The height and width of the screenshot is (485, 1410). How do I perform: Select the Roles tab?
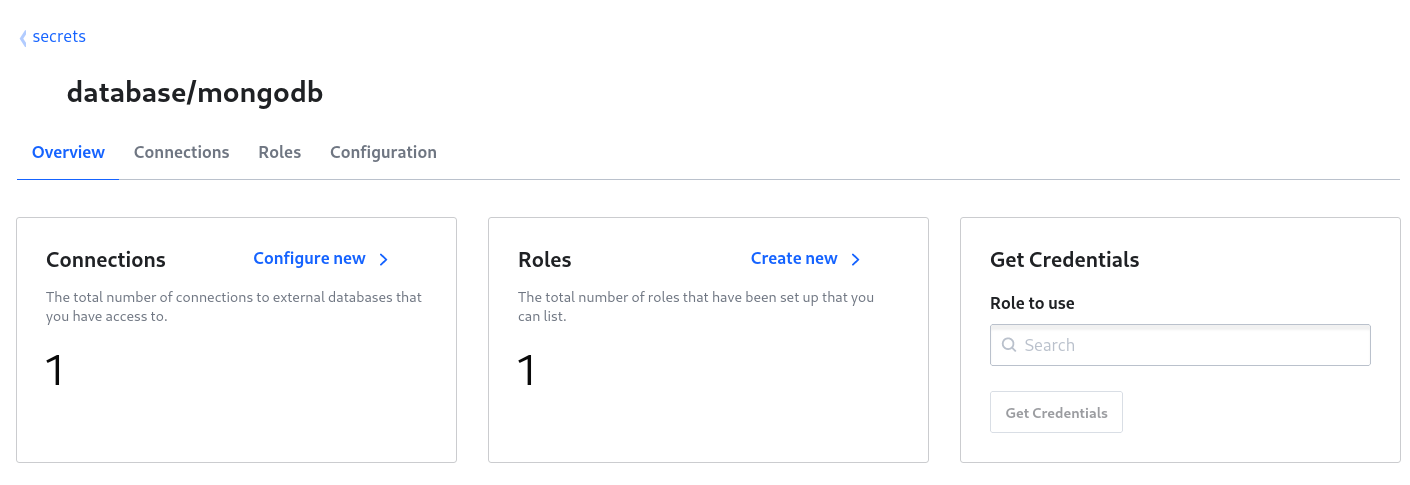[279, 152]
